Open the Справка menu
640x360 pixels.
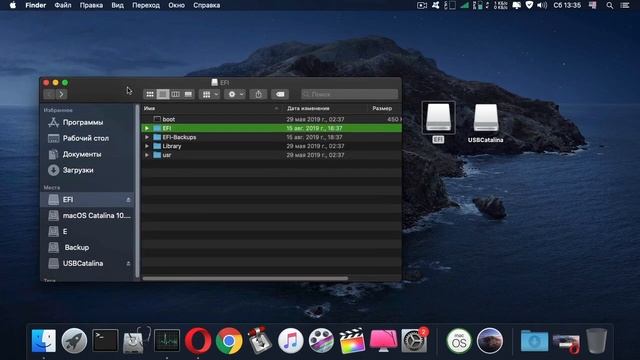pos(207,5)
